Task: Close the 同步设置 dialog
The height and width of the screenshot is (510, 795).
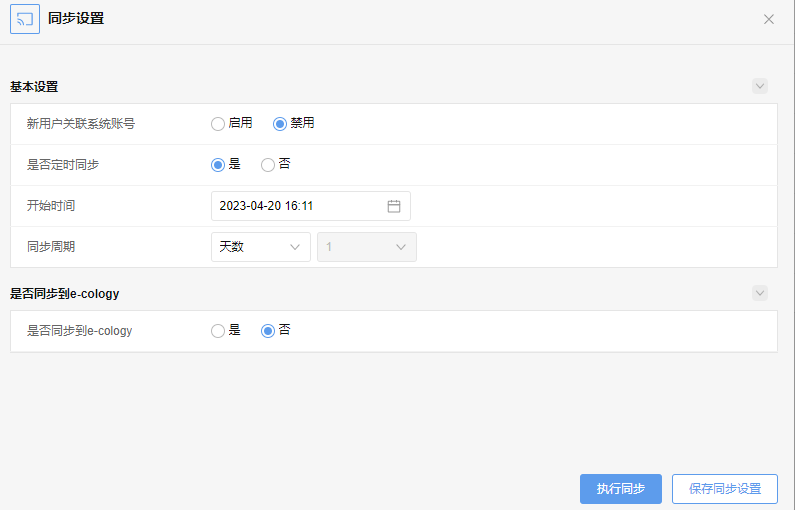Action: click(x=769, y=19)
